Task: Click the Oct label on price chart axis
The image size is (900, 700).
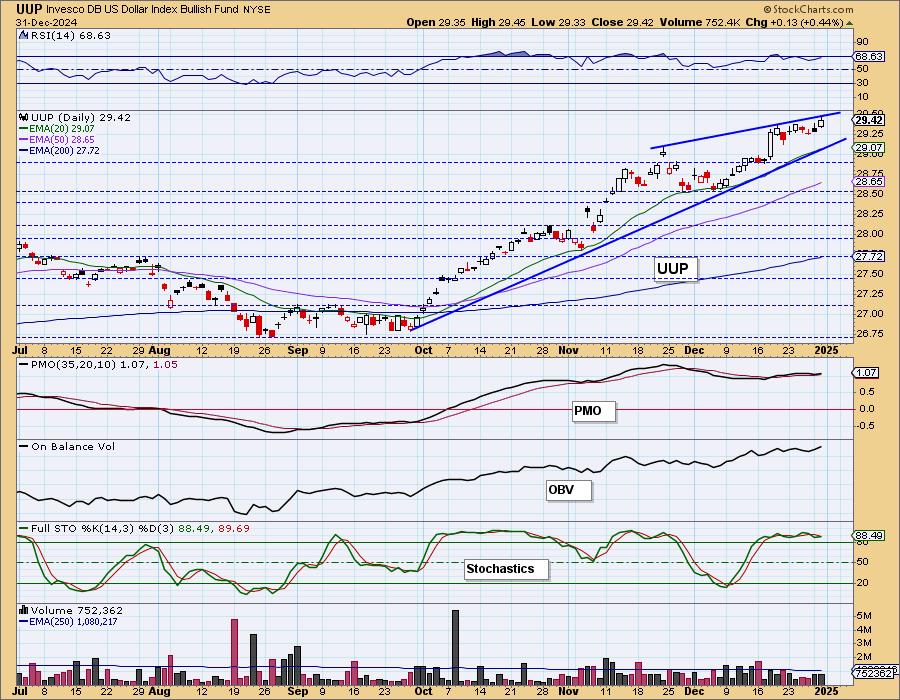Action: point(423,350)
